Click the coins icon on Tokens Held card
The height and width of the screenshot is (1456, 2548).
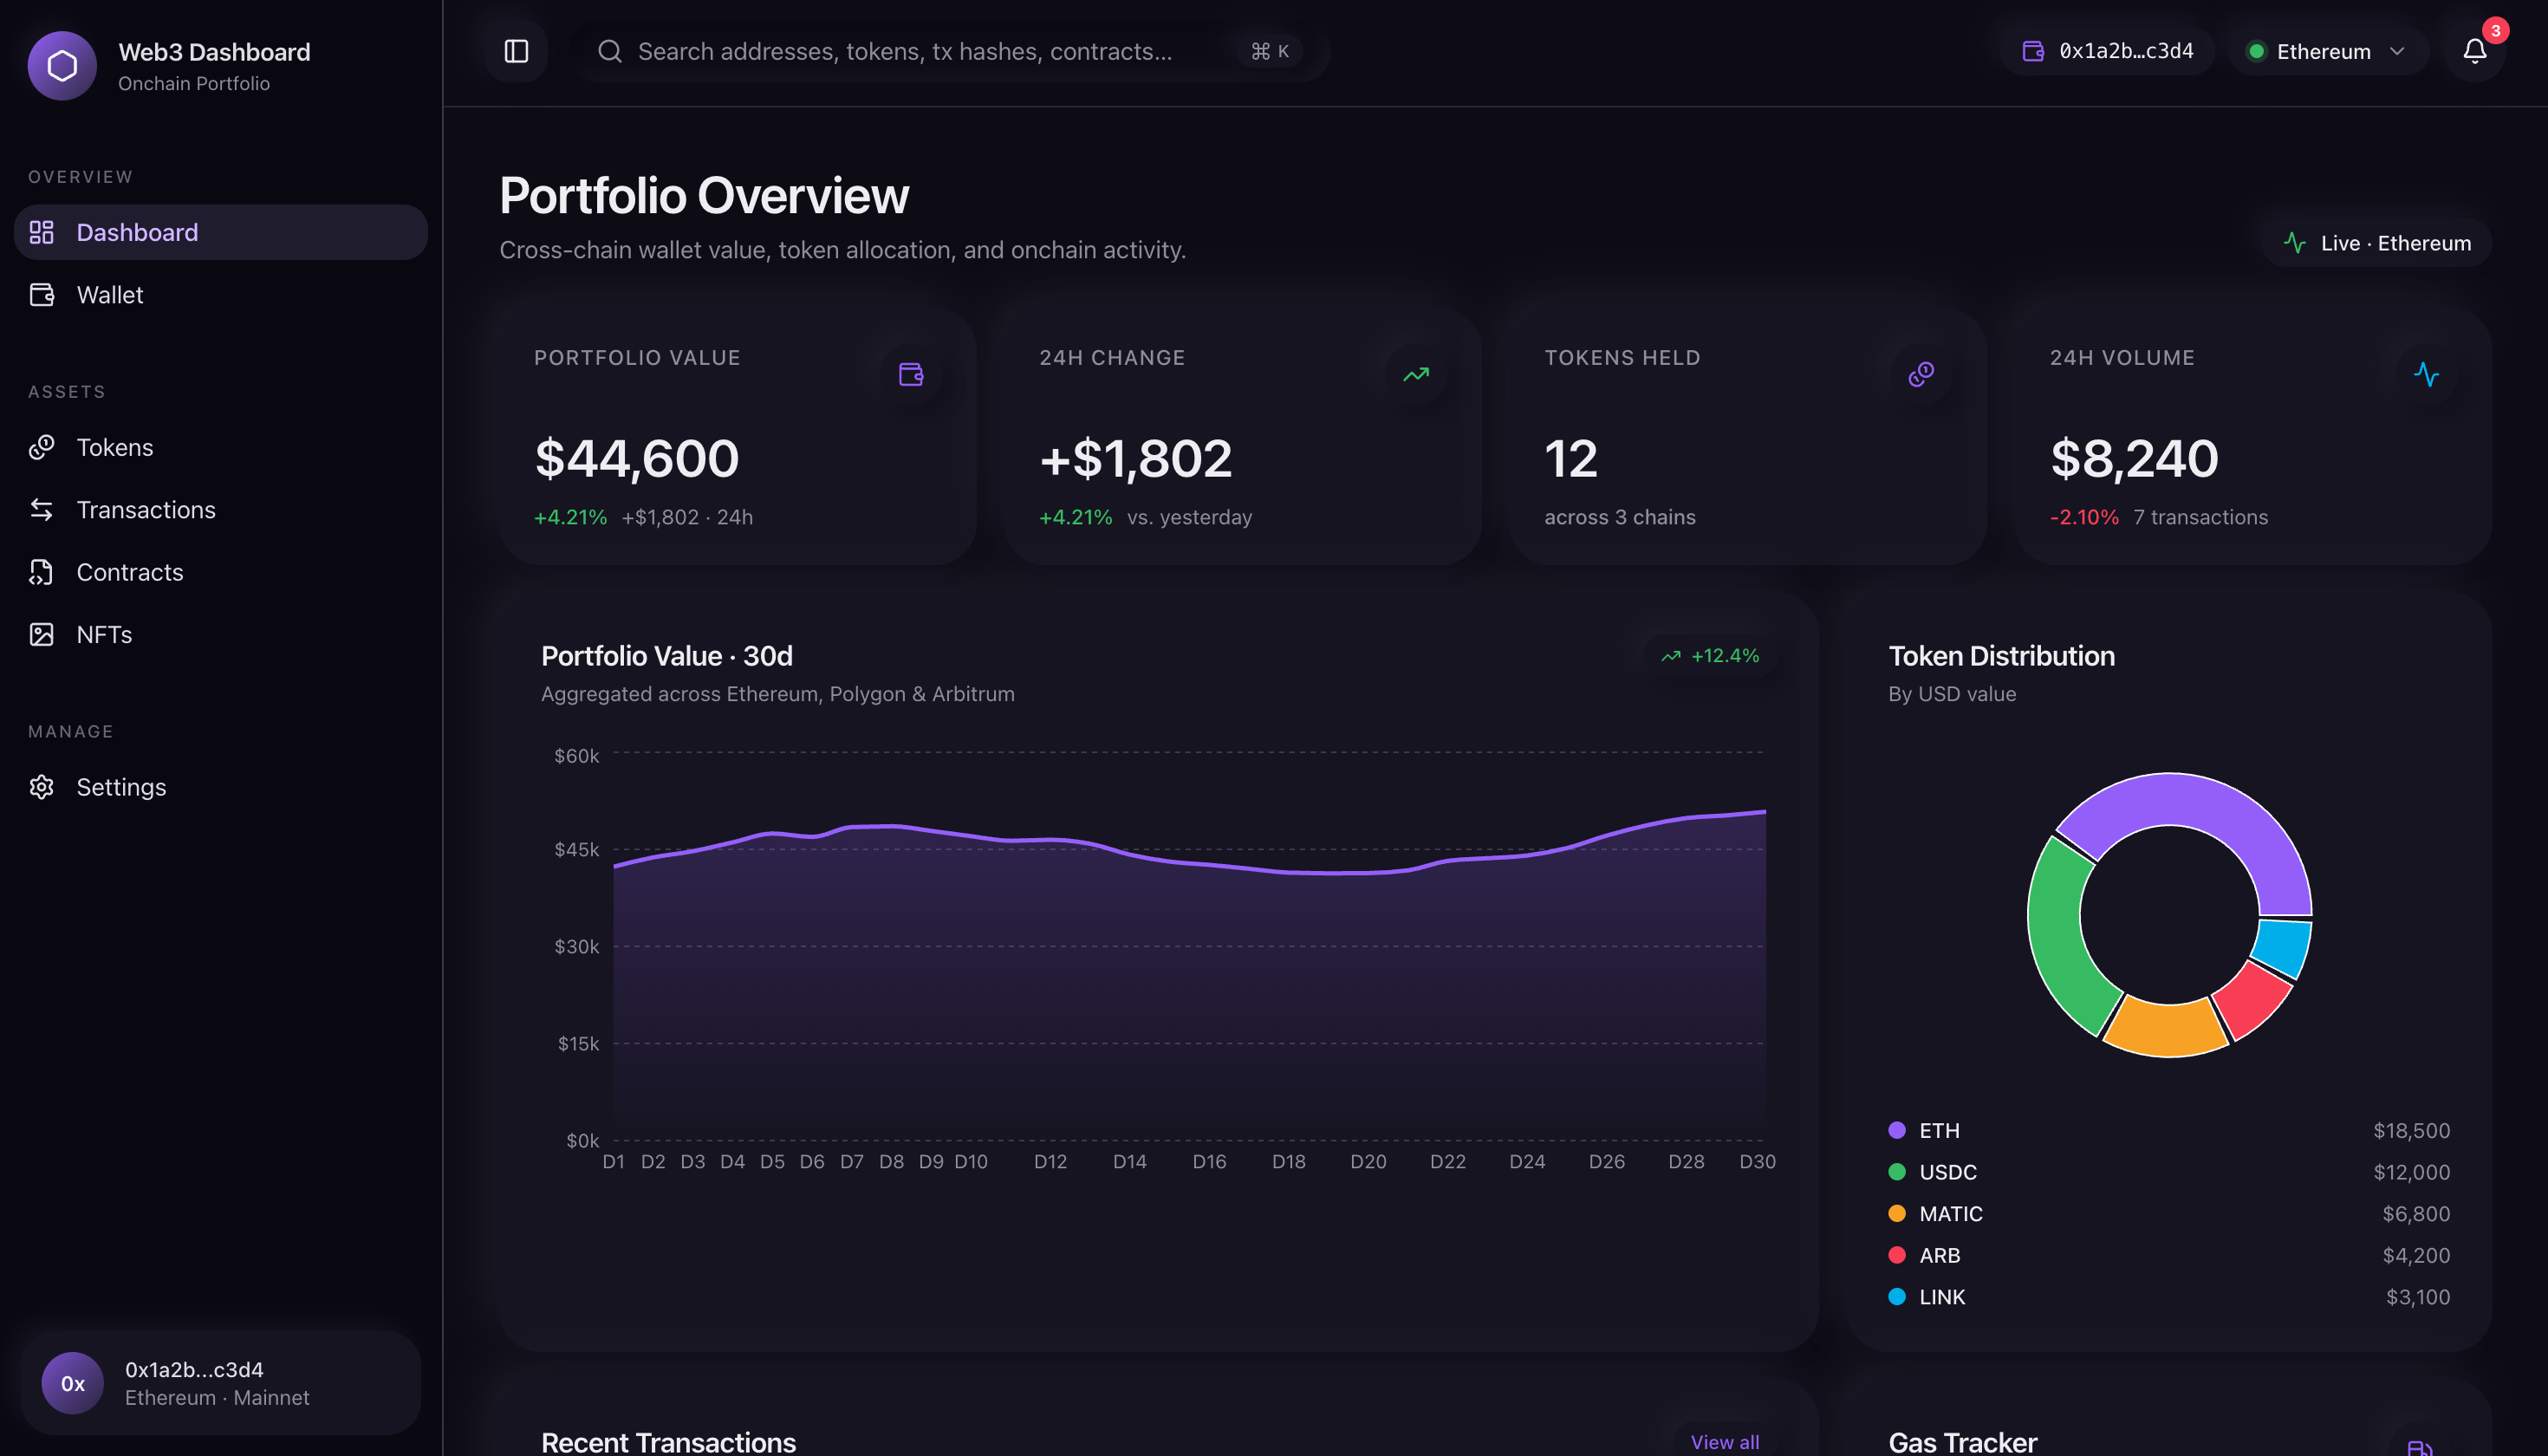click(1921, 374)
